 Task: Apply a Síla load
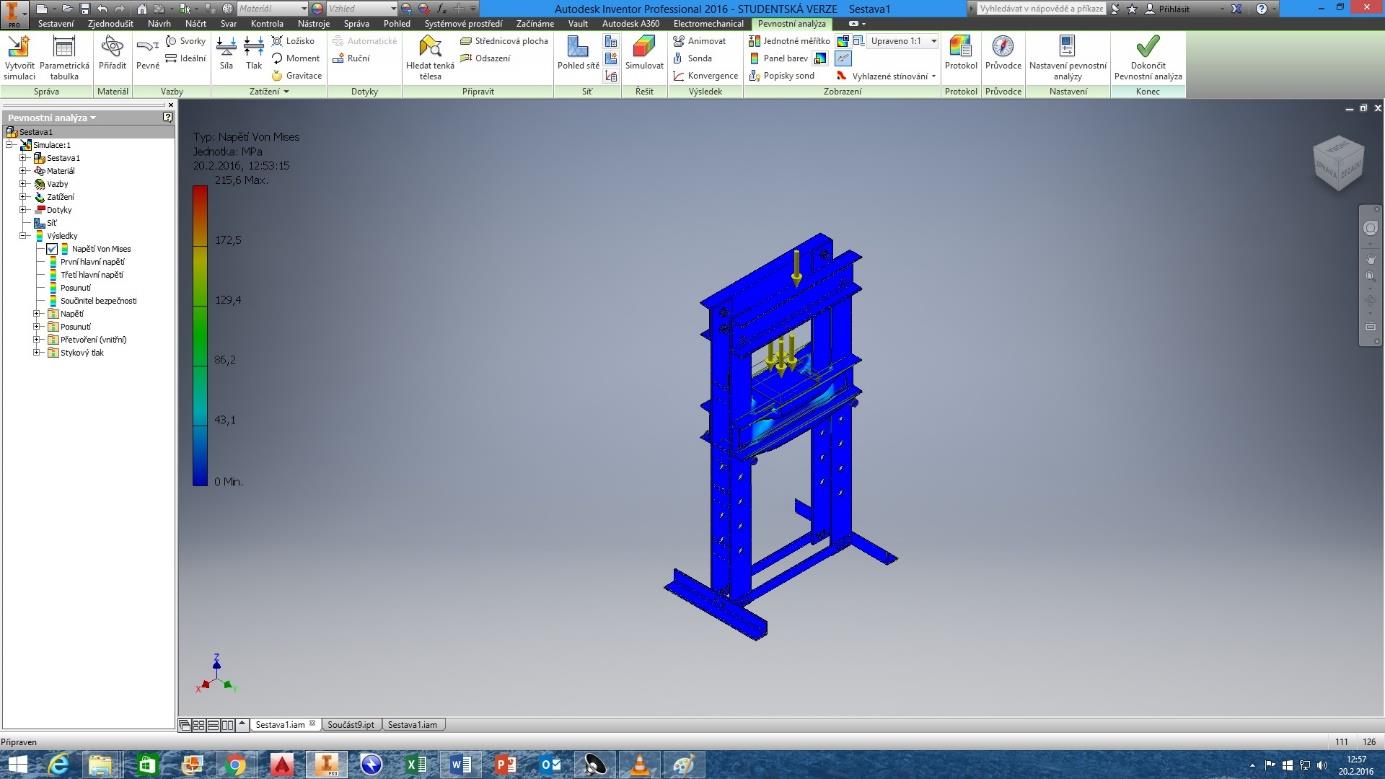pos(227,55)
